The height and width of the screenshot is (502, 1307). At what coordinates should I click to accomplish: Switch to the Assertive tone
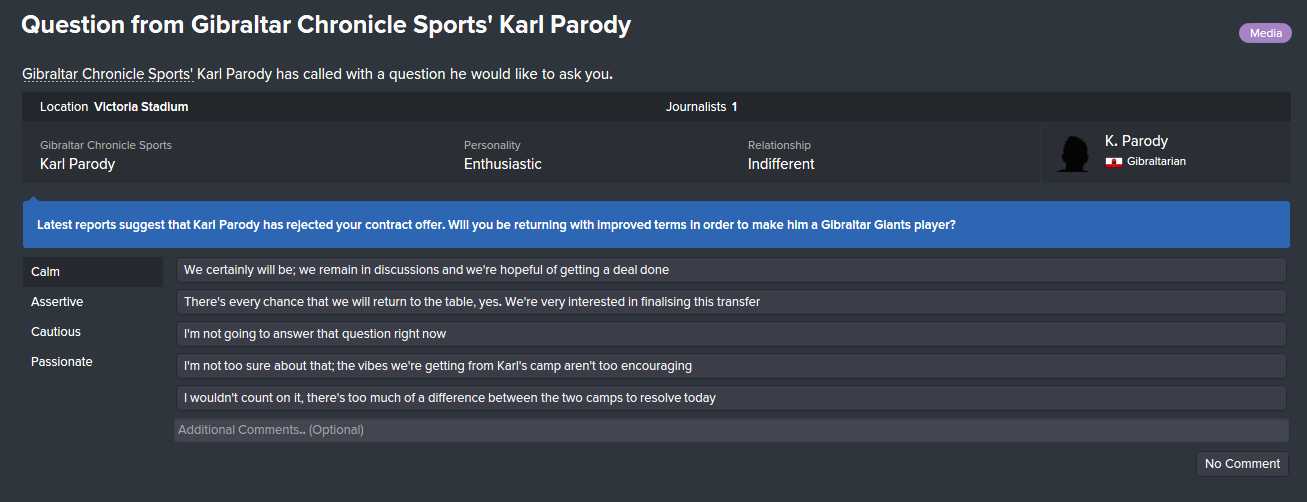93,302
